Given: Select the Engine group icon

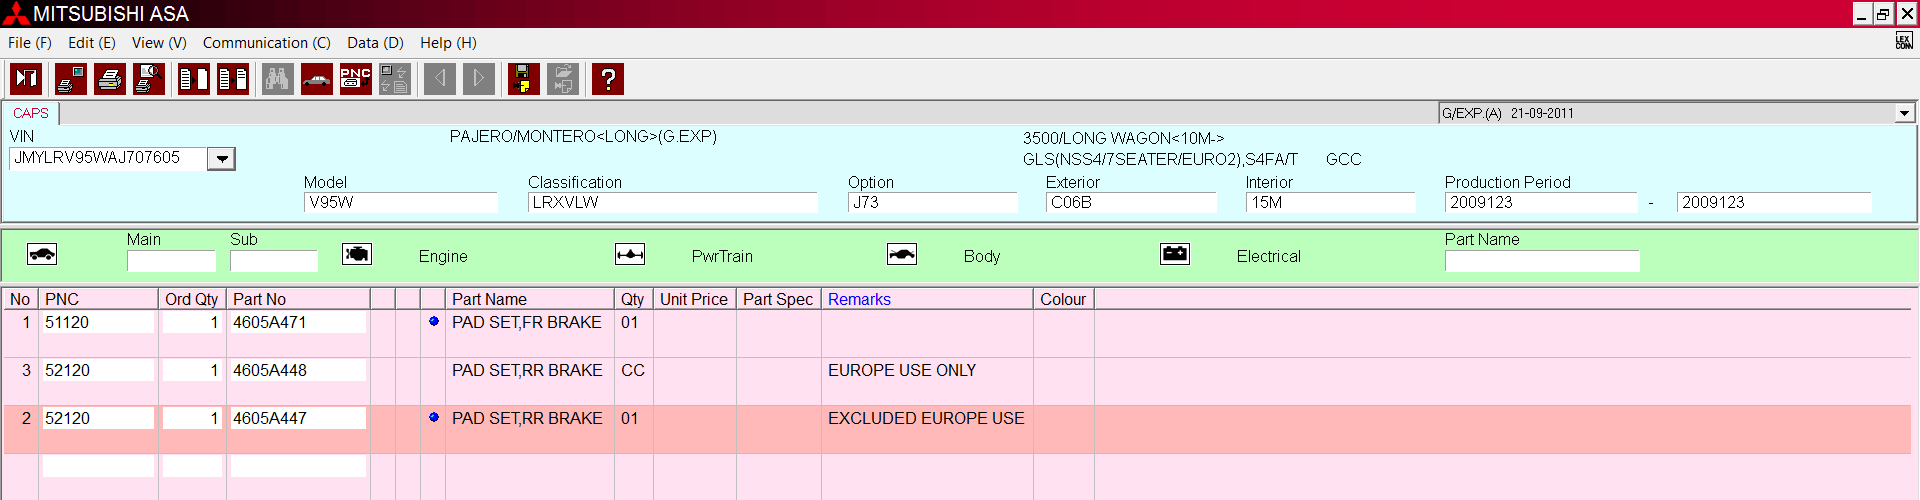Looking at the screenshot, I should 357,255.
